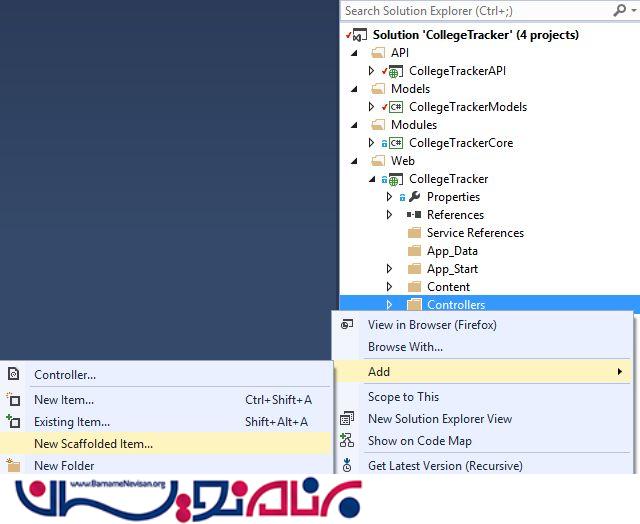
Task: Click the Get Latest Version icon
Action: coord(347,465)
